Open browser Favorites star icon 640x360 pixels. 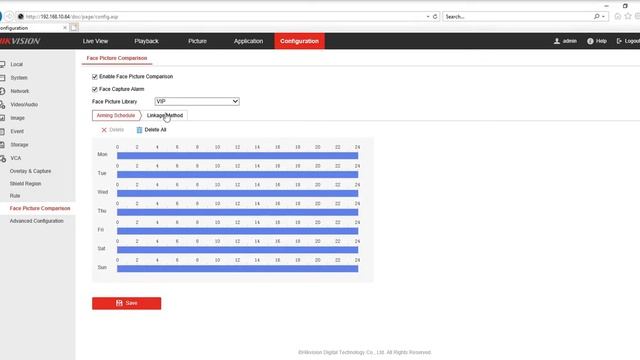[x=628, y=16]
